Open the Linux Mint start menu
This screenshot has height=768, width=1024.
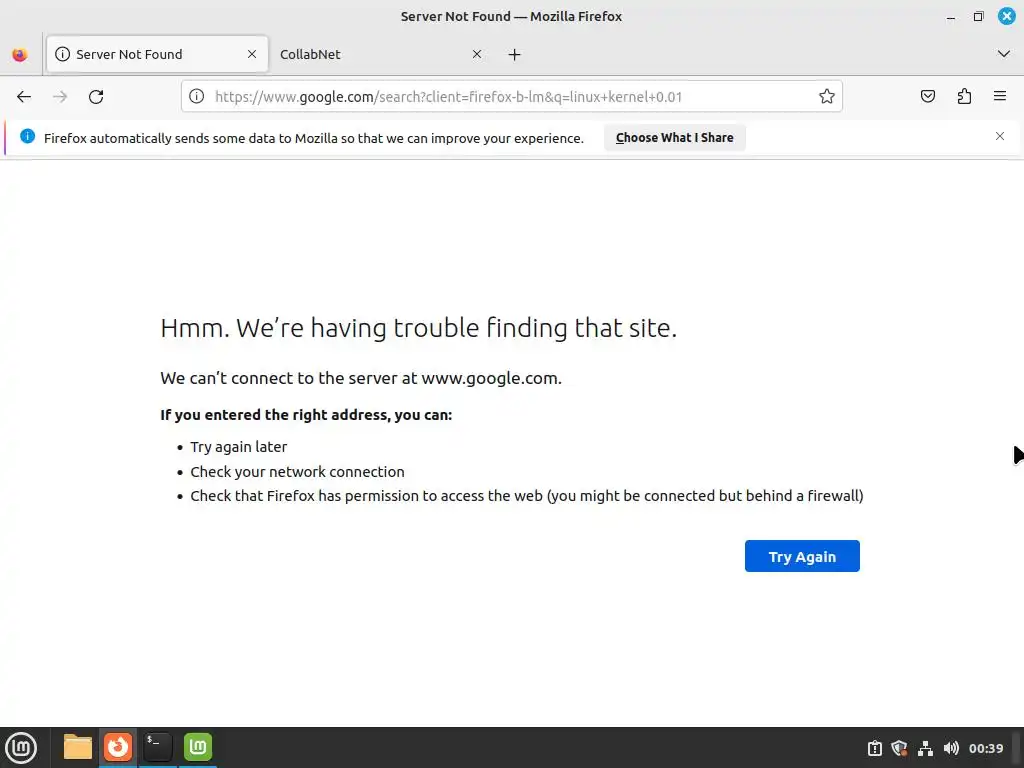click(x=21, y=748)
